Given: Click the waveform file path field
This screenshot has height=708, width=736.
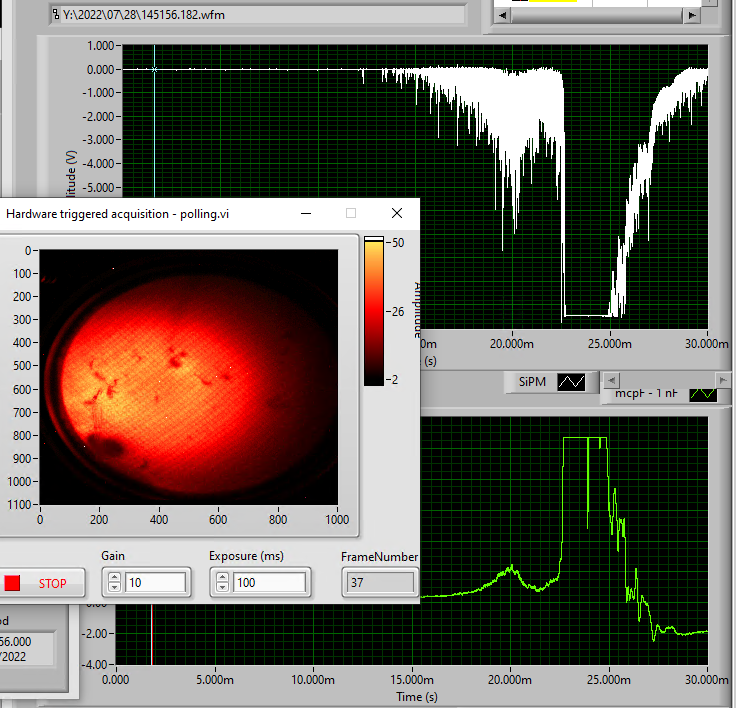Looking at the screenshot, I should [x=260, y=16].
